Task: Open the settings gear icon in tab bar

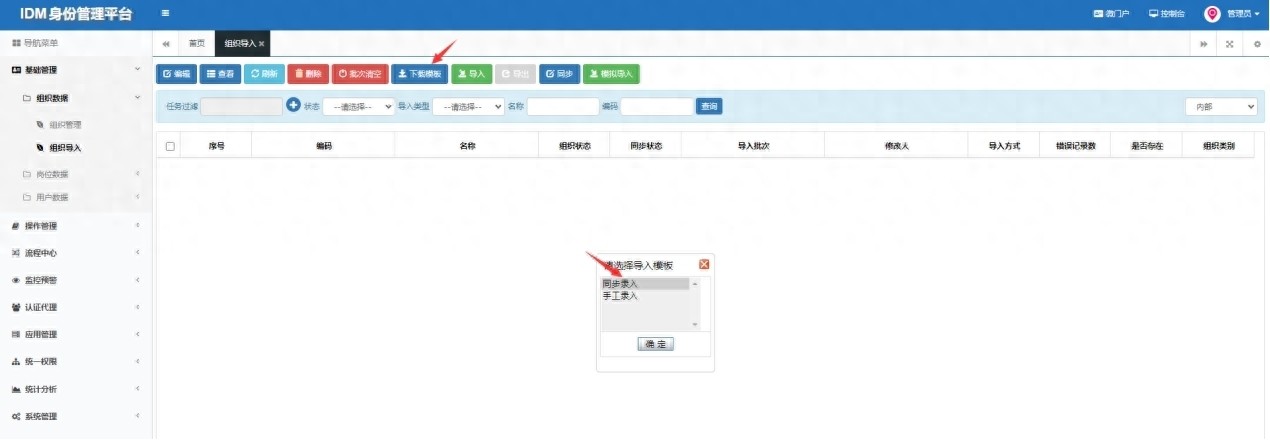Action: pos(1257,44)
